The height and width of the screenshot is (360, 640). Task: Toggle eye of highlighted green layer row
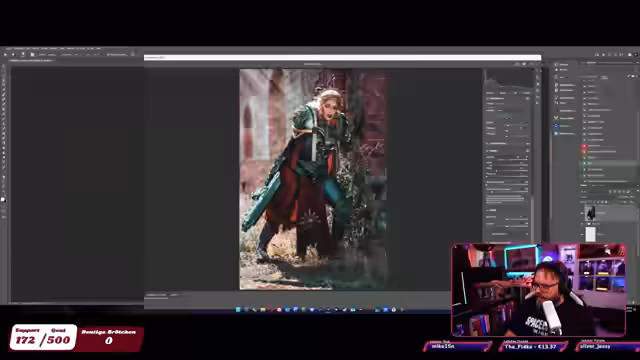(x=584, y=163)
